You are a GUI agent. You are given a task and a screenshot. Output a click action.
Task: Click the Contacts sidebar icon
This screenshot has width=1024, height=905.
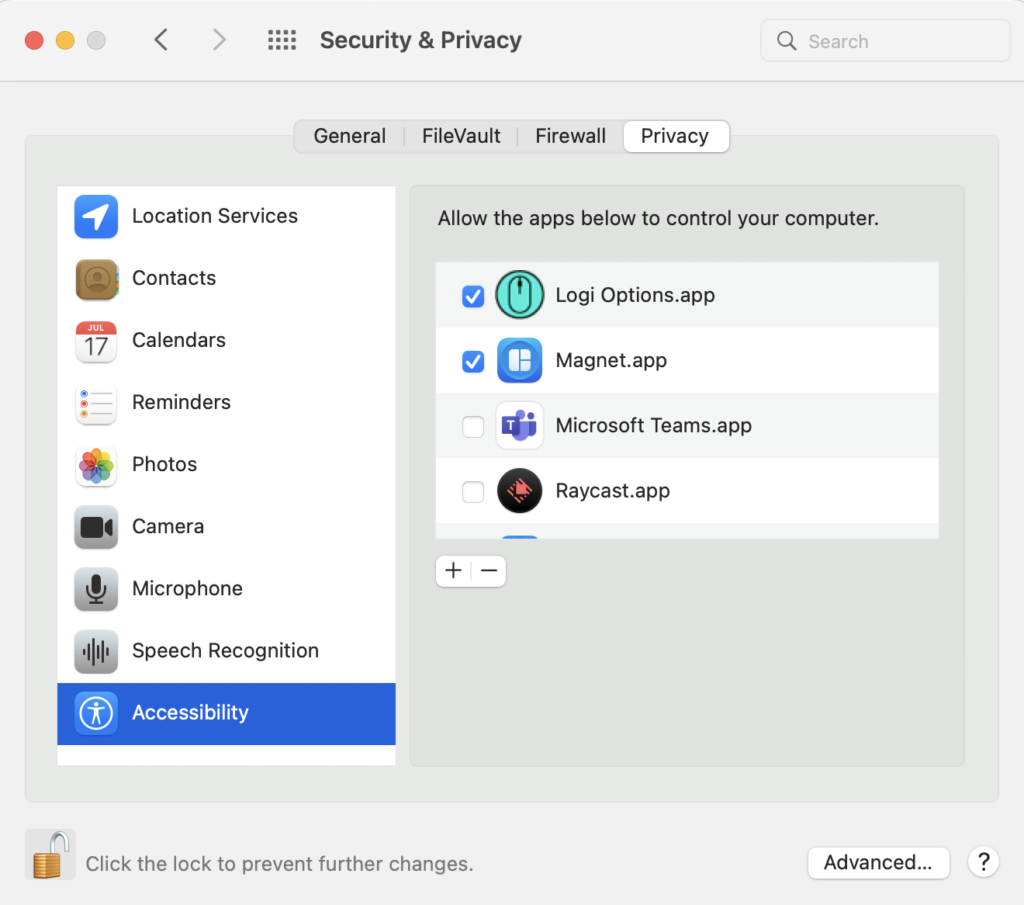tap(95, 278)
